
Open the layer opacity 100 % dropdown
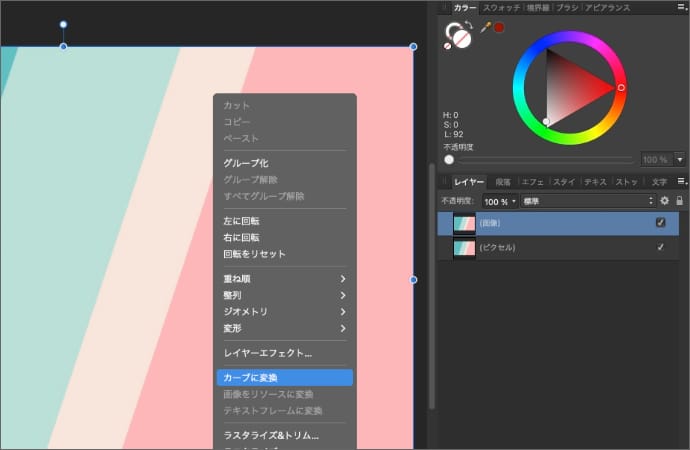pos(501,201)
